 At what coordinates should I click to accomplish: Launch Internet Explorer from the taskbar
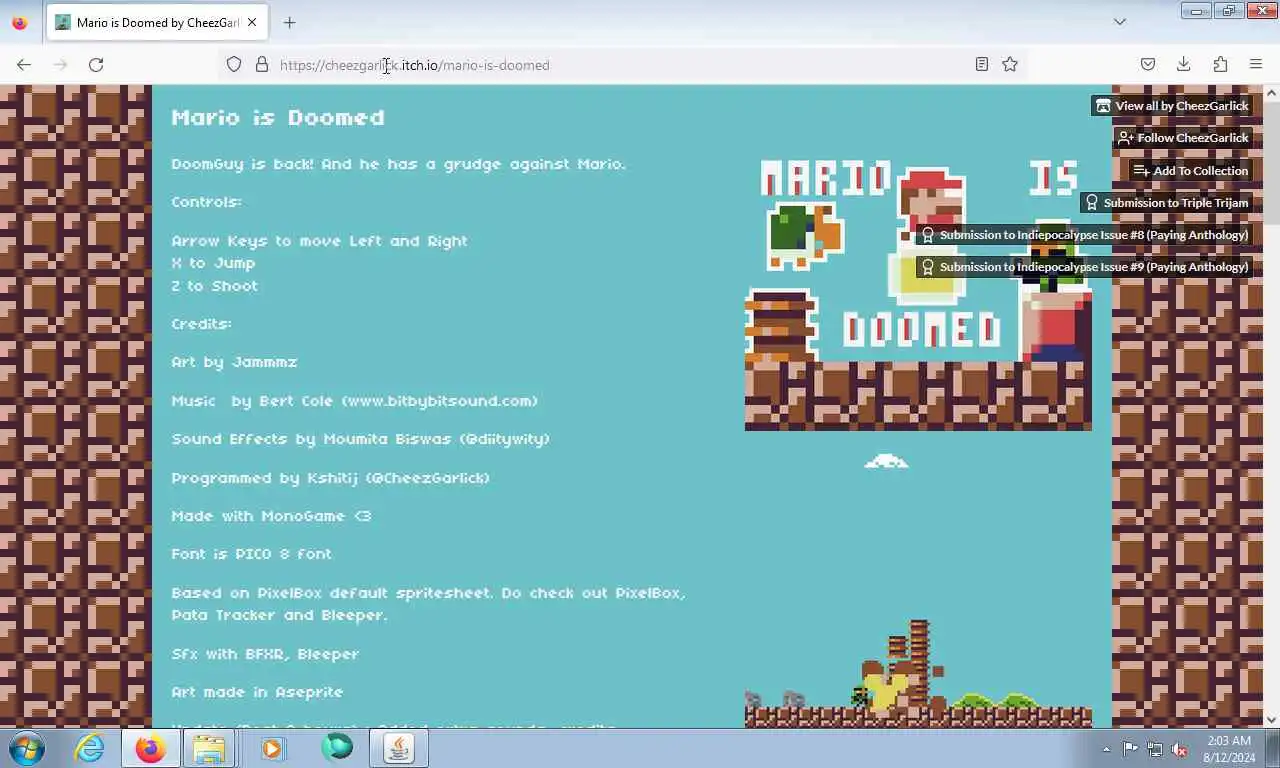pyautogui.click(x=89, y=748)
